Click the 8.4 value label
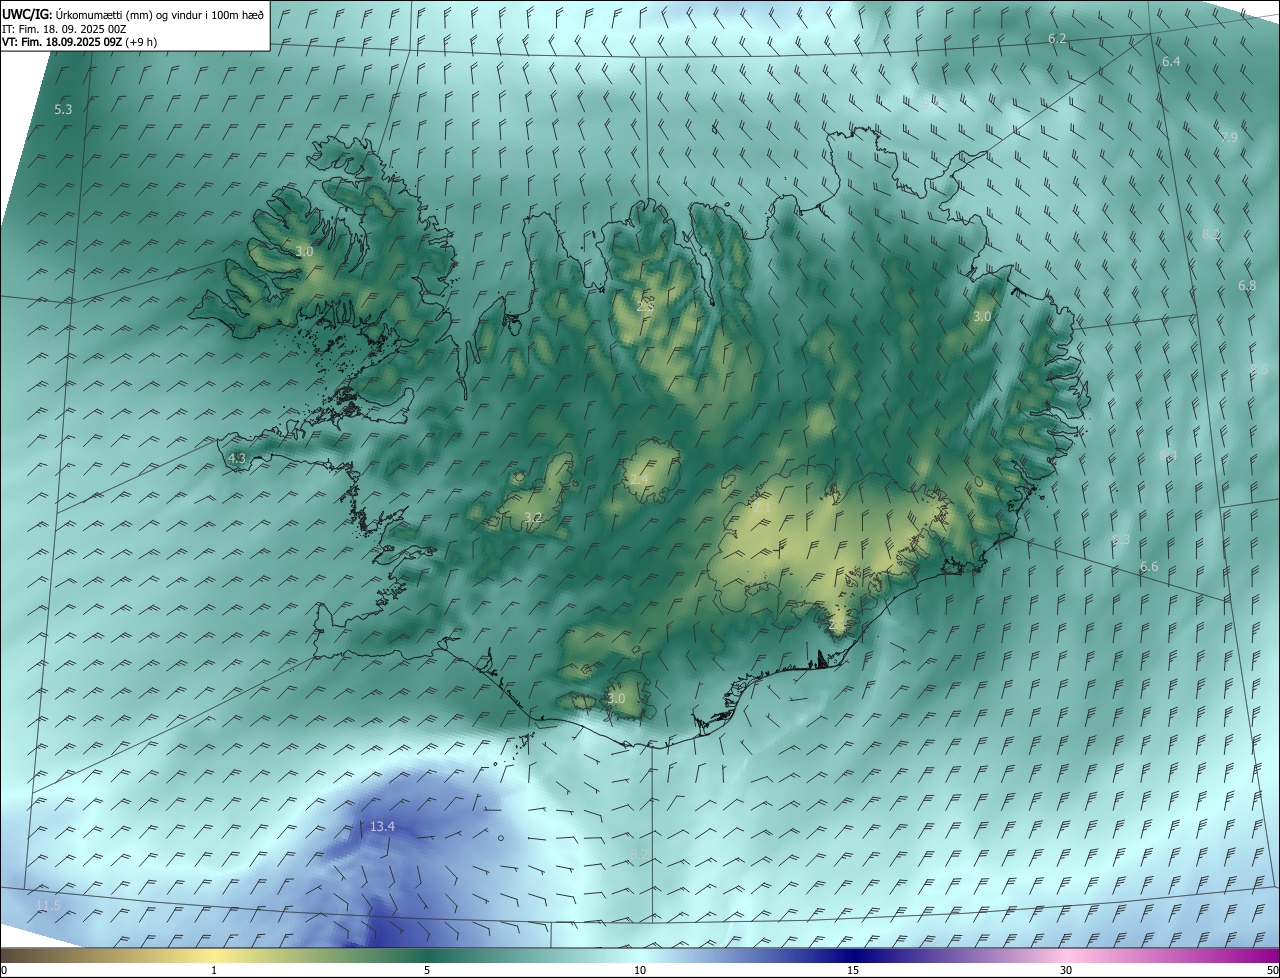The height and width of the screenshot is (978, 1280). pos(1168,455)
